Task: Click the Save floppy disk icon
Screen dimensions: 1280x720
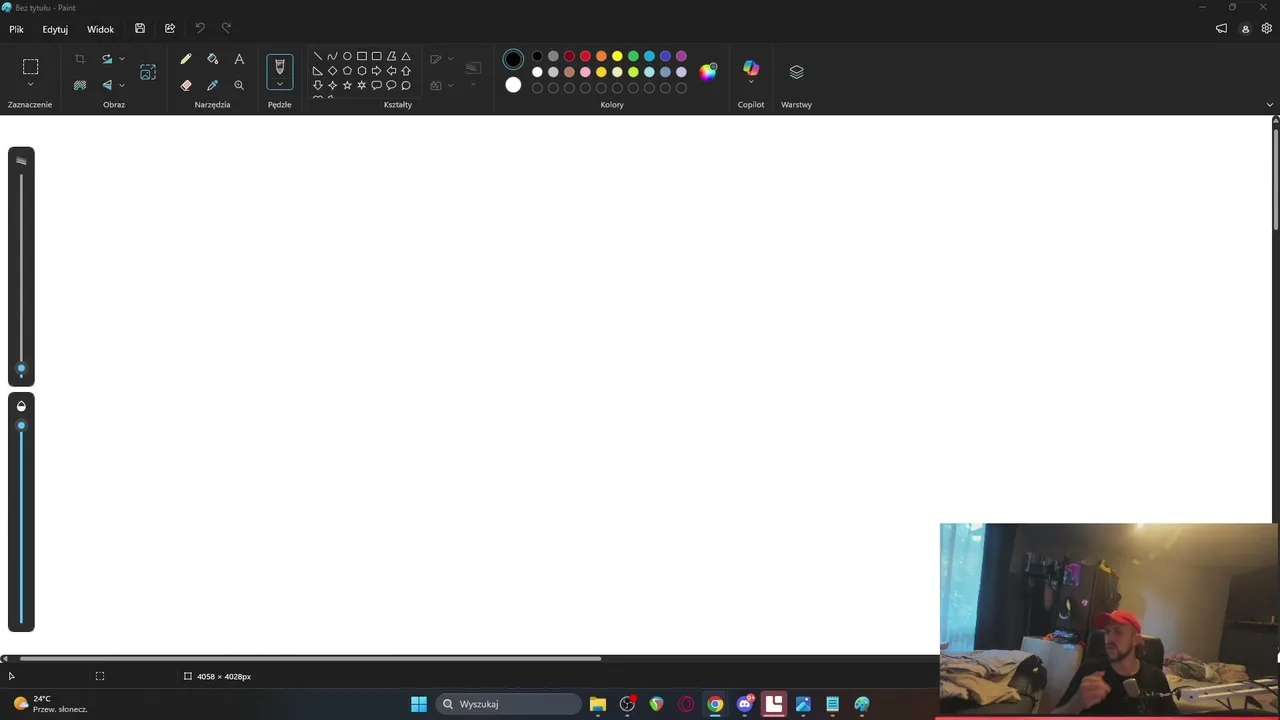Action: 140,29
